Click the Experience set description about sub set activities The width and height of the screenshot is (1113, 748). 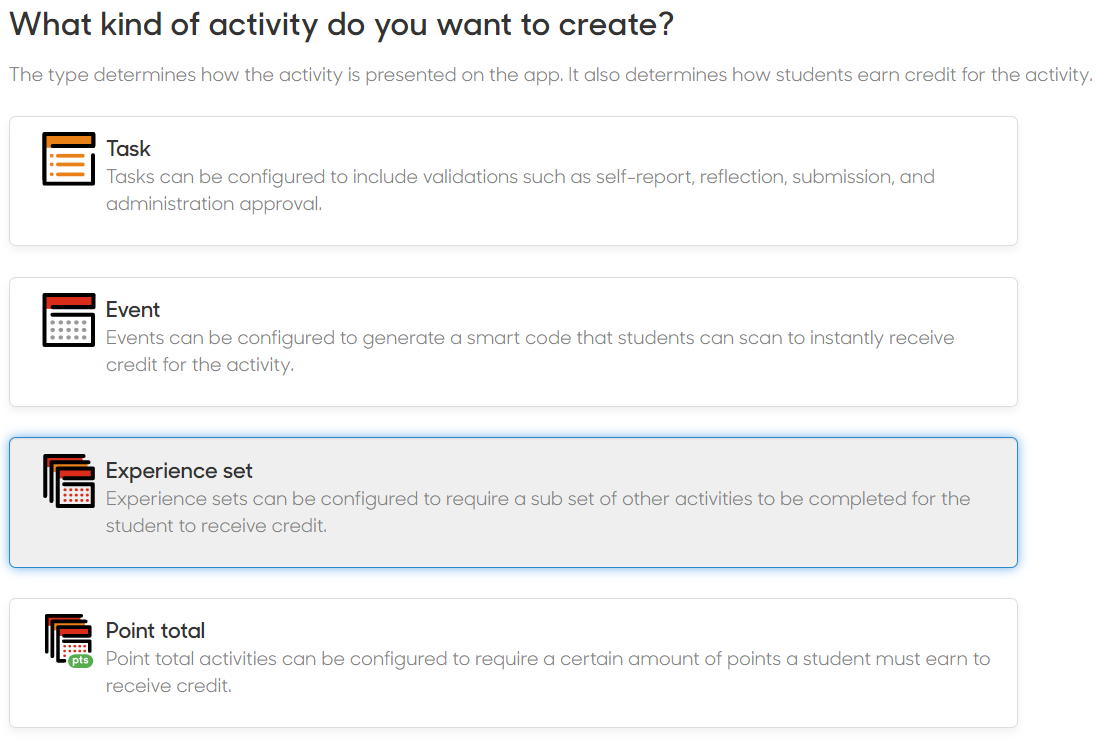point(537,512)
